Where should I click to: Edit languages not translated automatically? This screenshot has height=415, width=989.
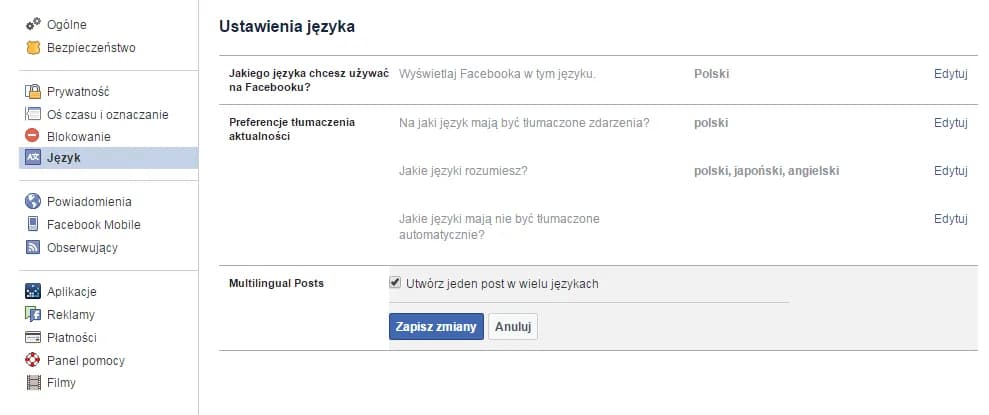[x=950, y=218]
